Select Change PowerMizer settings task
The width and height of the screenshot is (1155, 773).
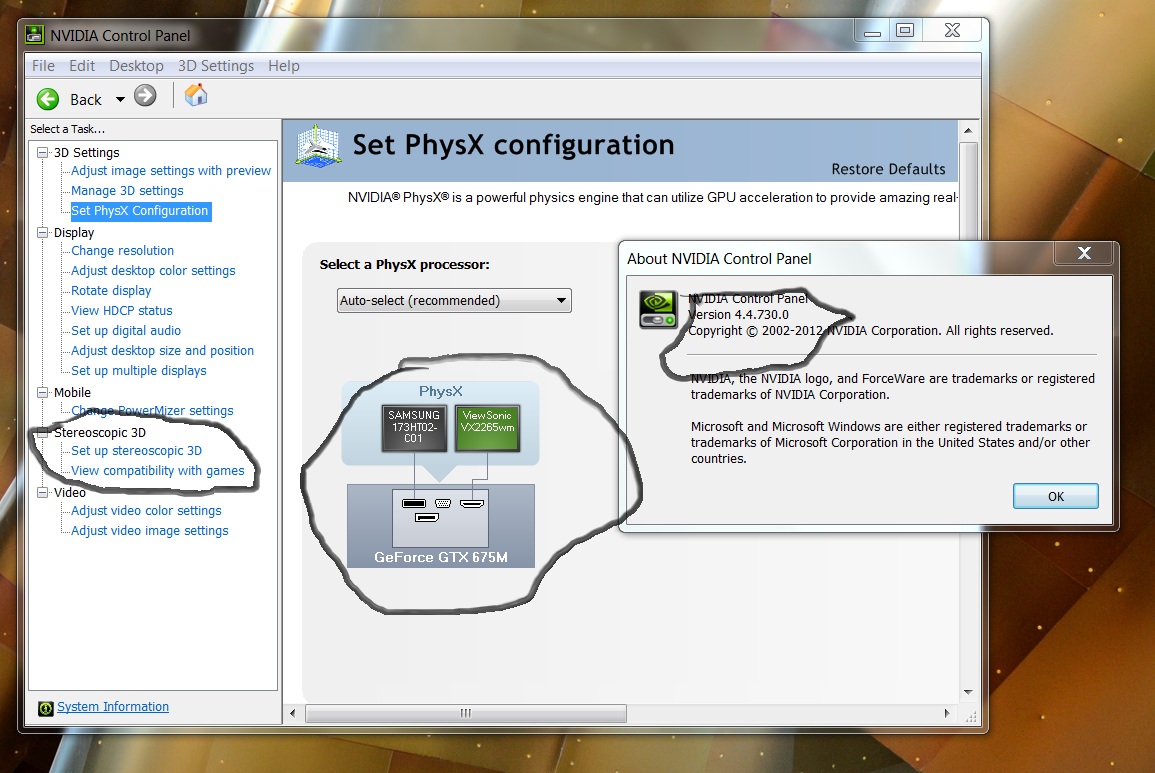[x=152, y=410]
